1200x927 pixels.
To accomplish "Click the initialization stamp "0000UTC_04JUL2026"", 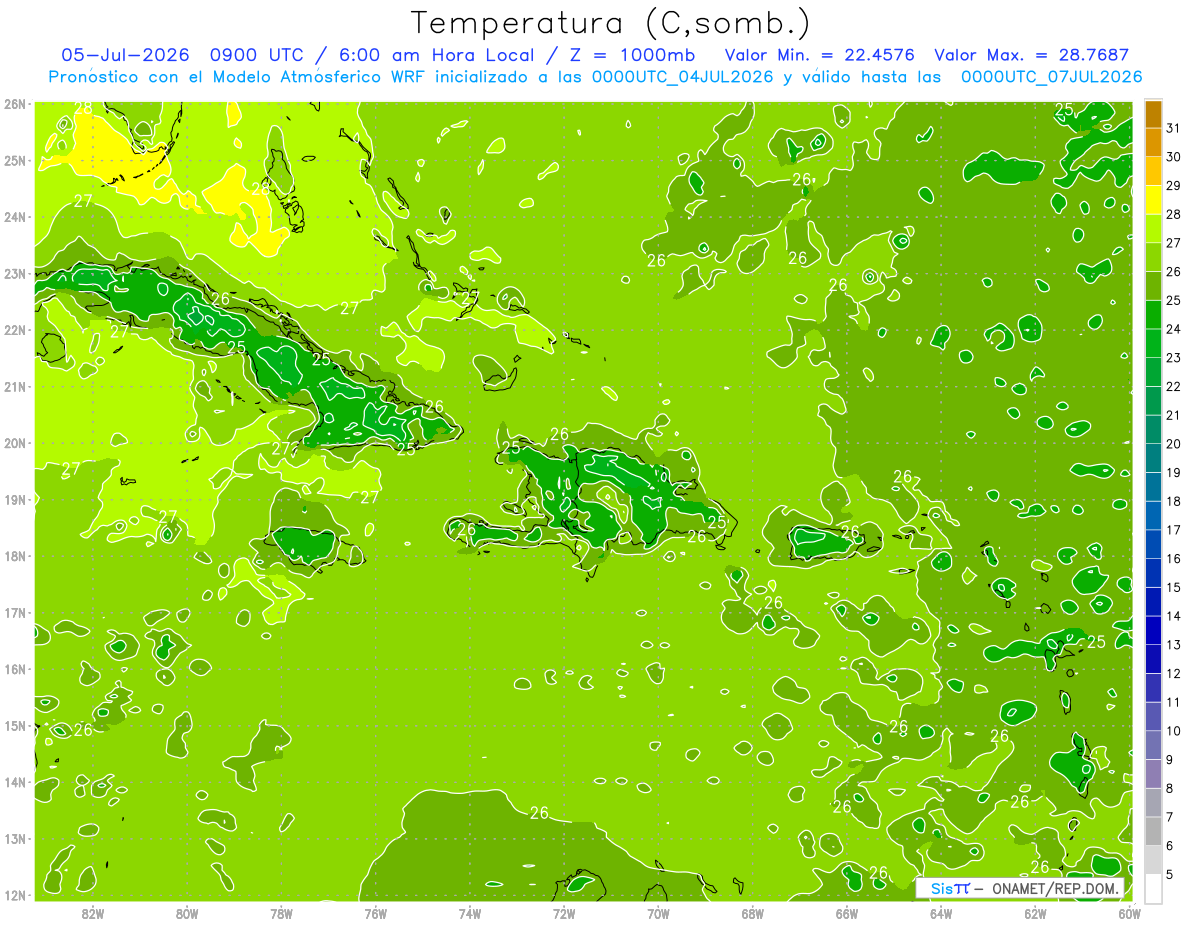I will 683,77.
